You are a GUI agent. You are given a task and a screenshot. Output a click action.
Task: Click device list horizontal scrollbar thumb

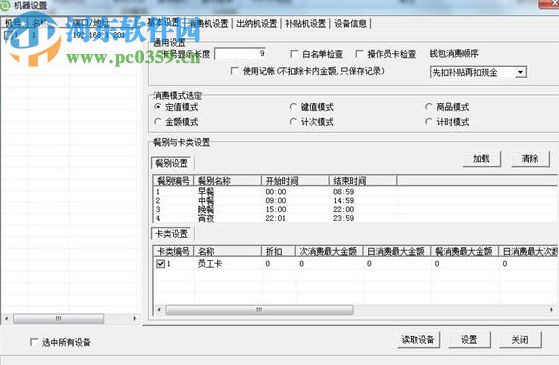tap(58, 318)
